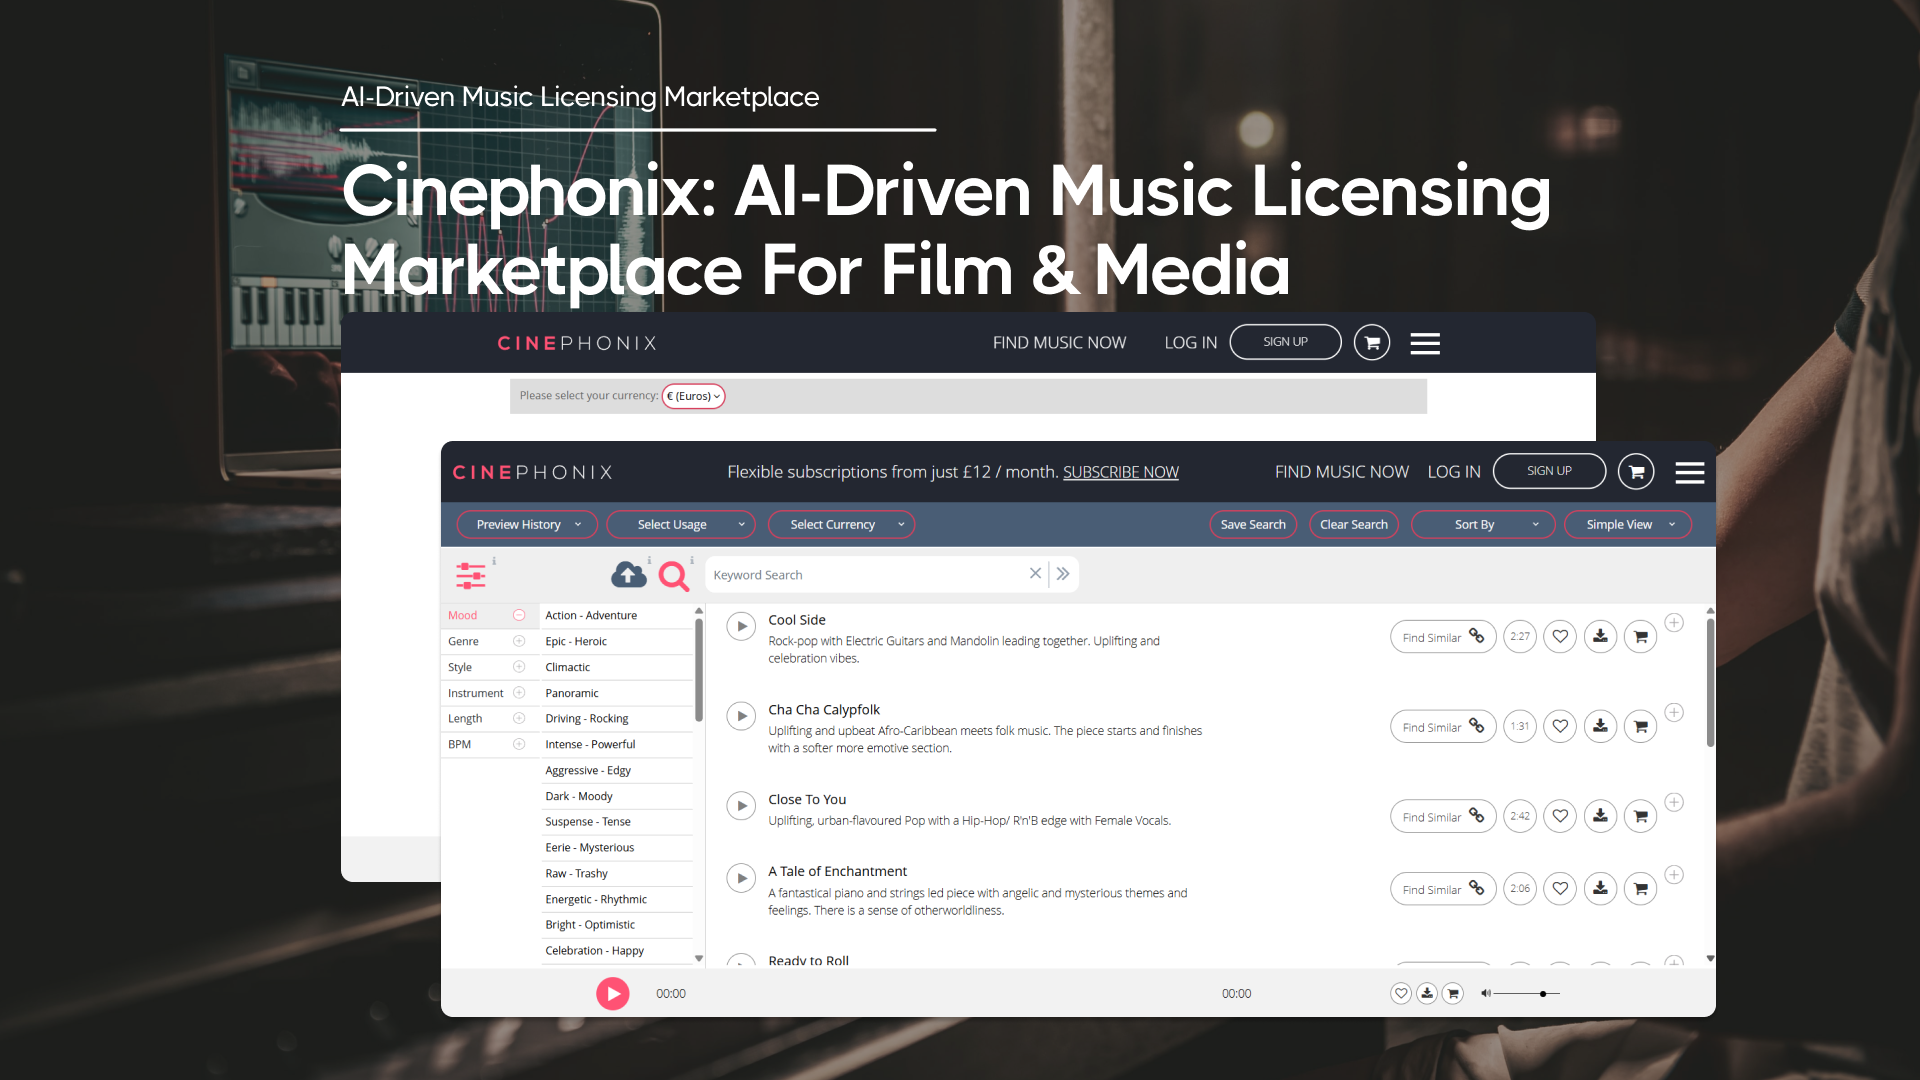This screenshot has height=1080, width=1920.
Task: Favorite the Cool Side track
Action: point(1560,637)
